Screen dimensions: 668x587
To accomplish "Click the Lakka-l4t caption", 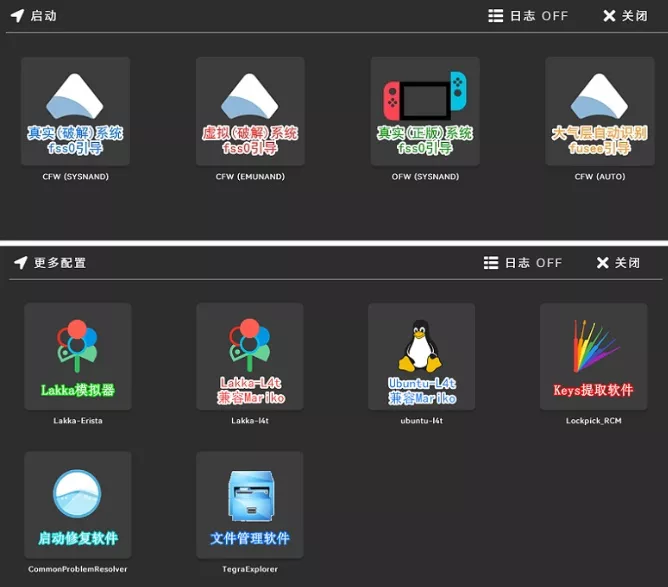I will 250,421.
